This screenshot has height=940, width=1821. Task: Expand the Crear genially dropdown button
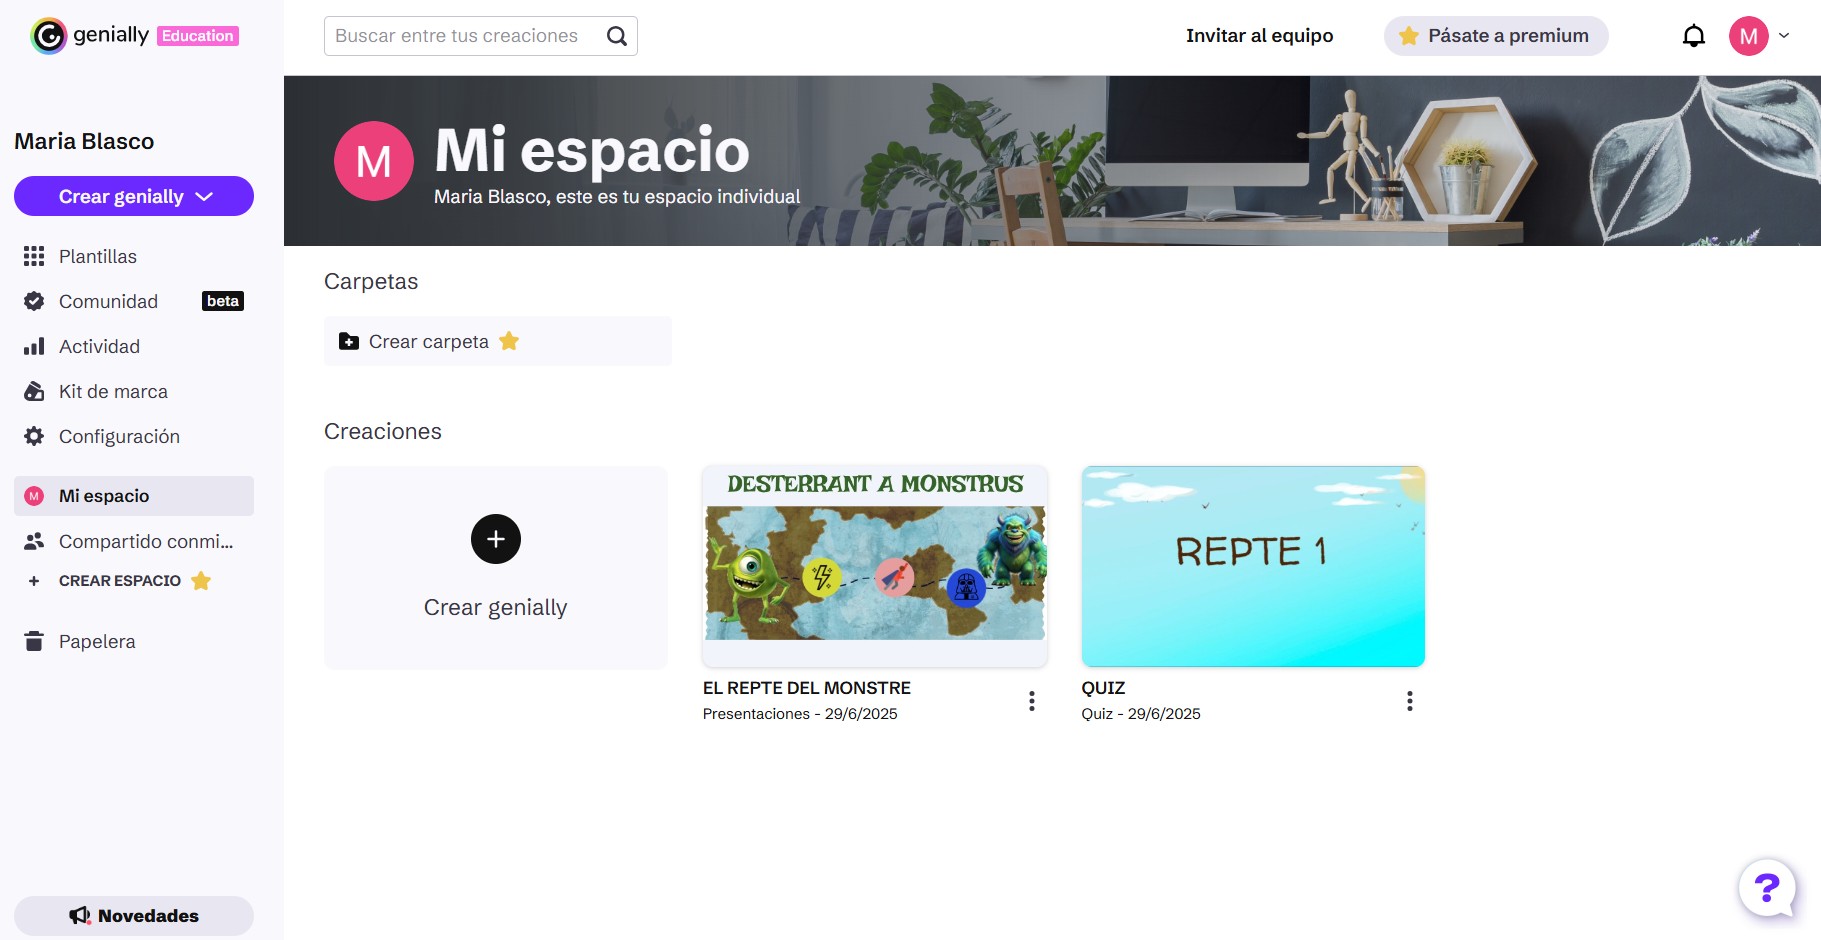tap(134, 196)
